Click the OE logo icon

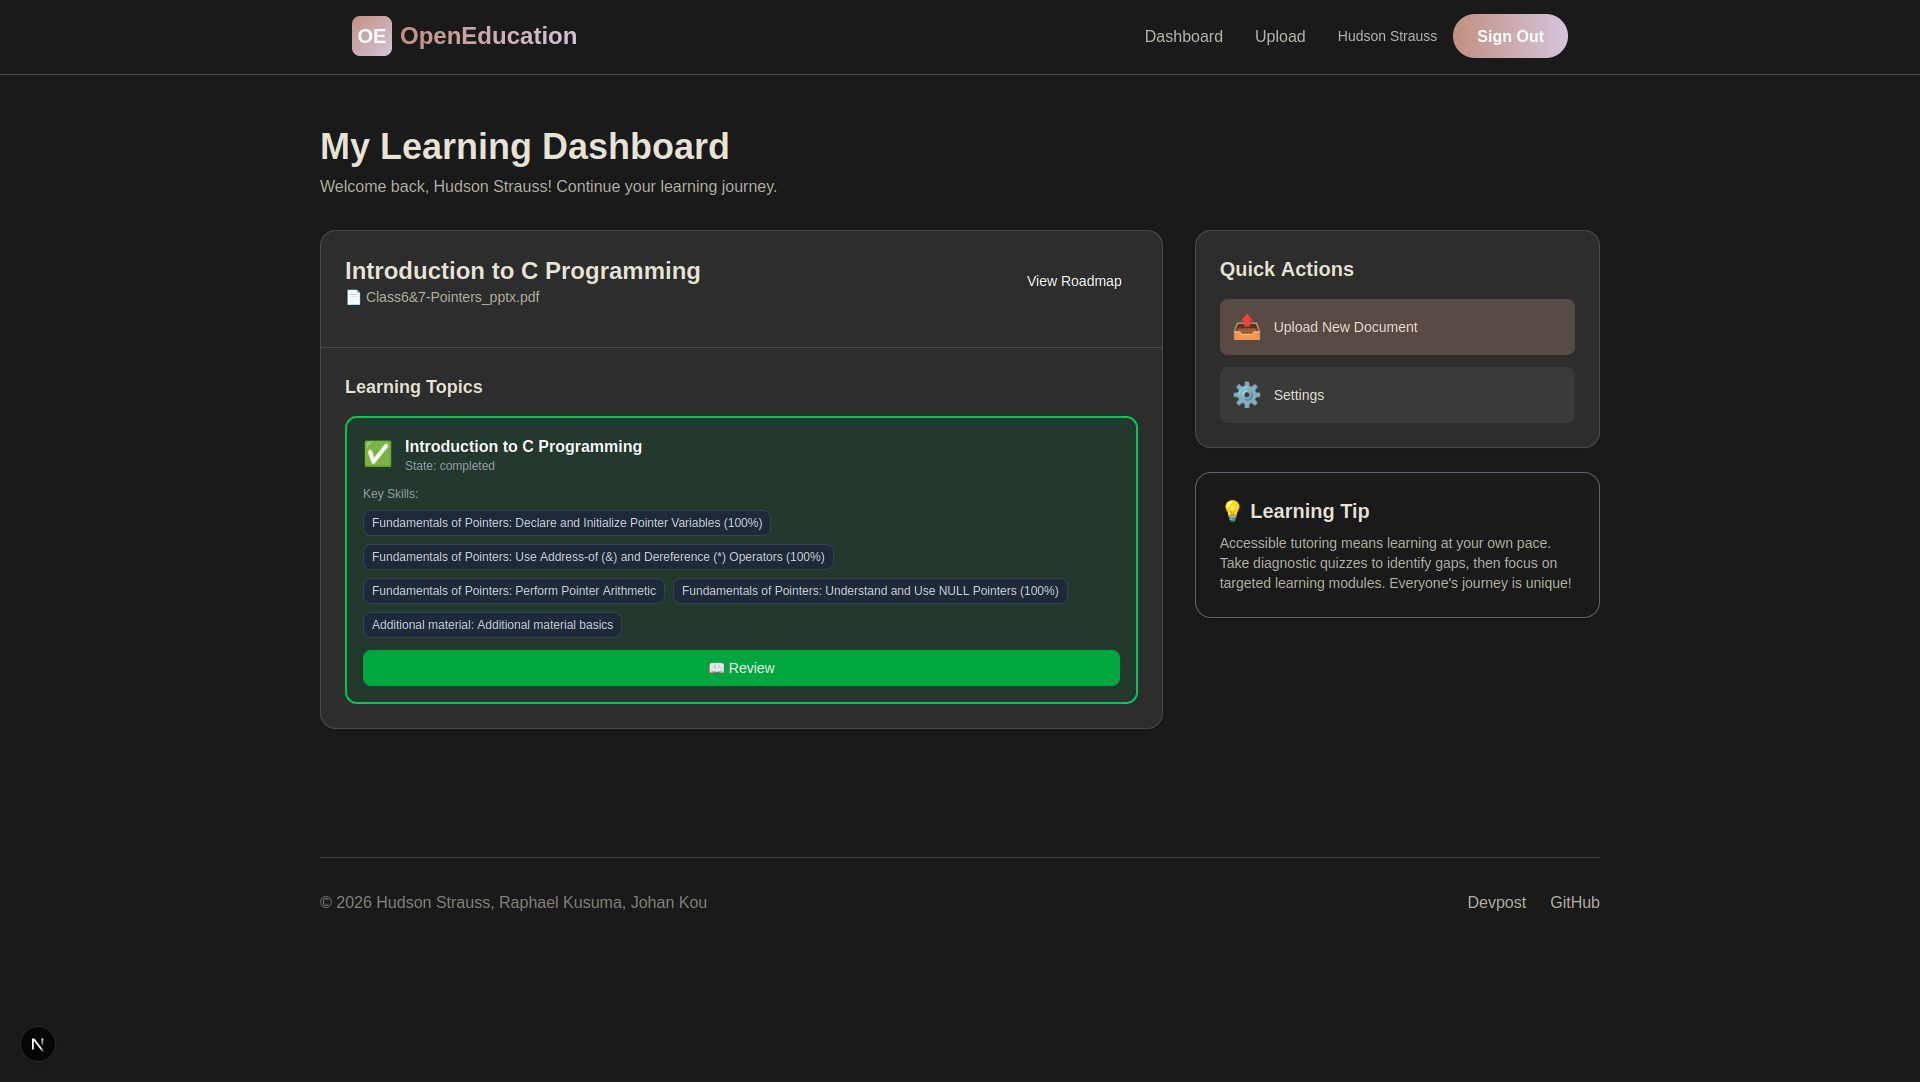[371, 36]
